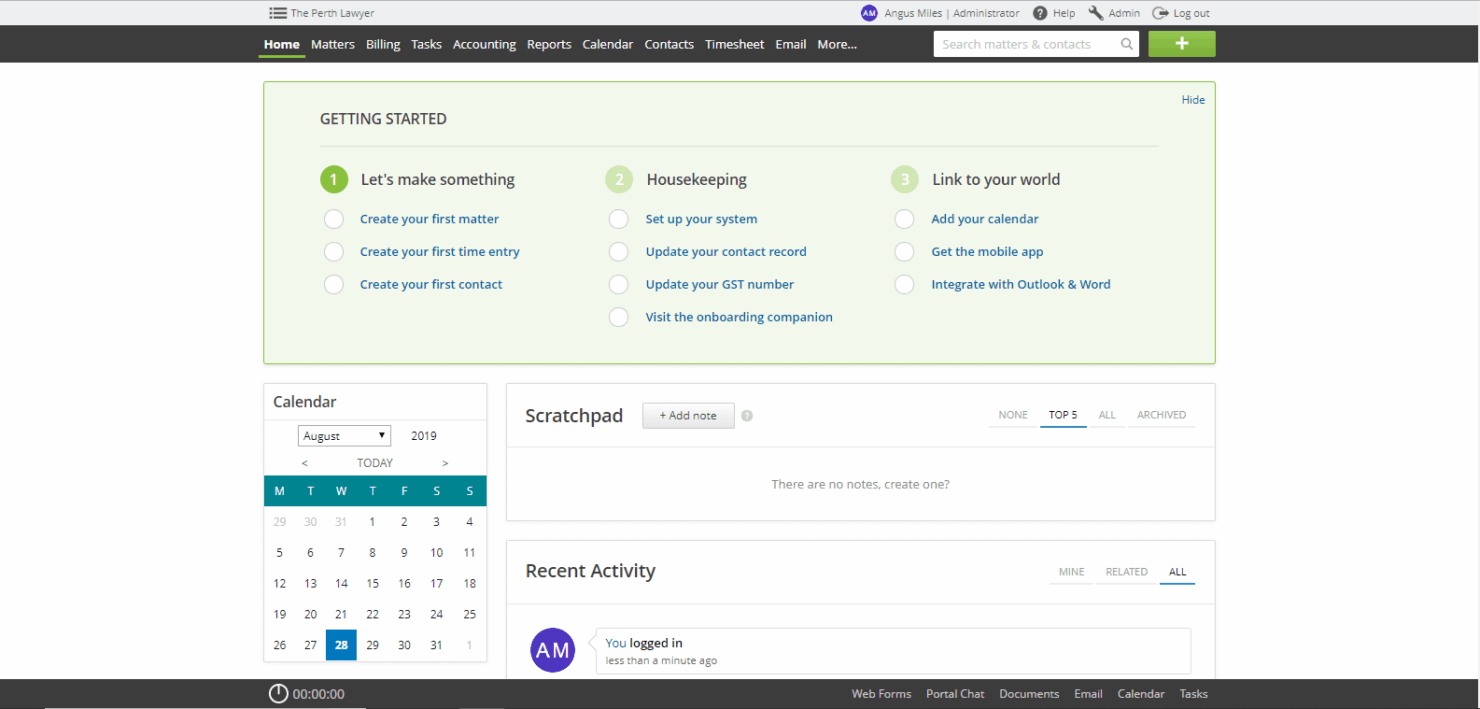Viewport: 1480px width, 709px height.
Task: Select Recent Activity ALL tab
Action: [x=1178, y=572]
